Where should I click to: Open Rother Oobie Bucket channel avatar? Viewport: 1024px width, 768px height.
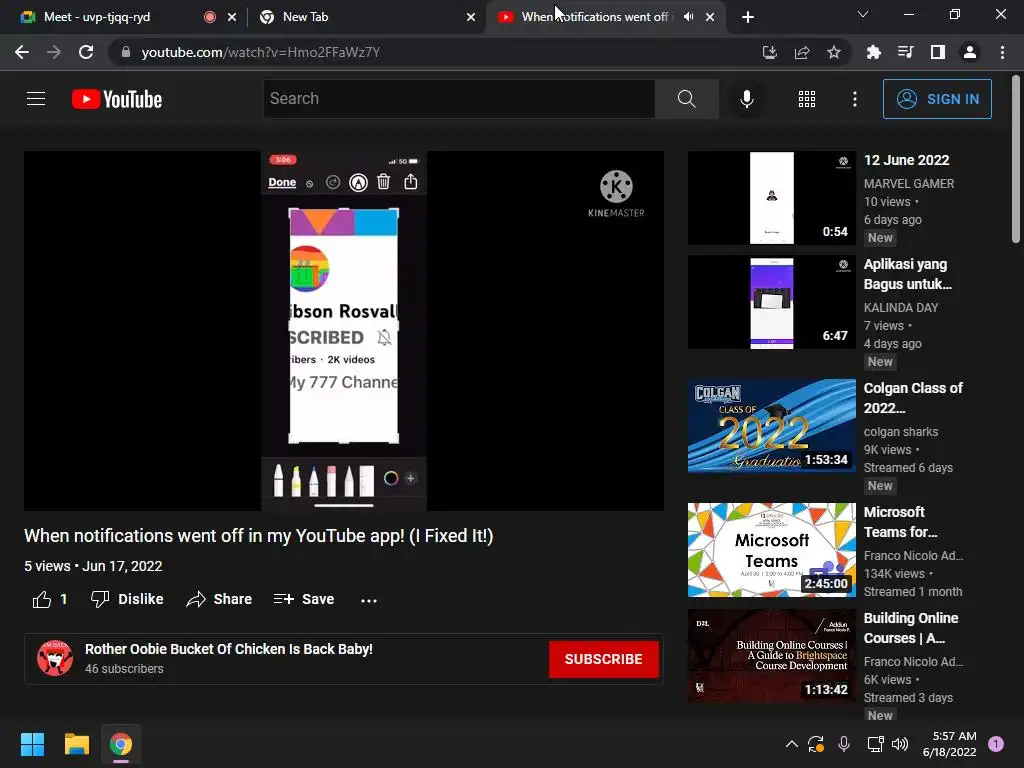click(x=55, y=658)
